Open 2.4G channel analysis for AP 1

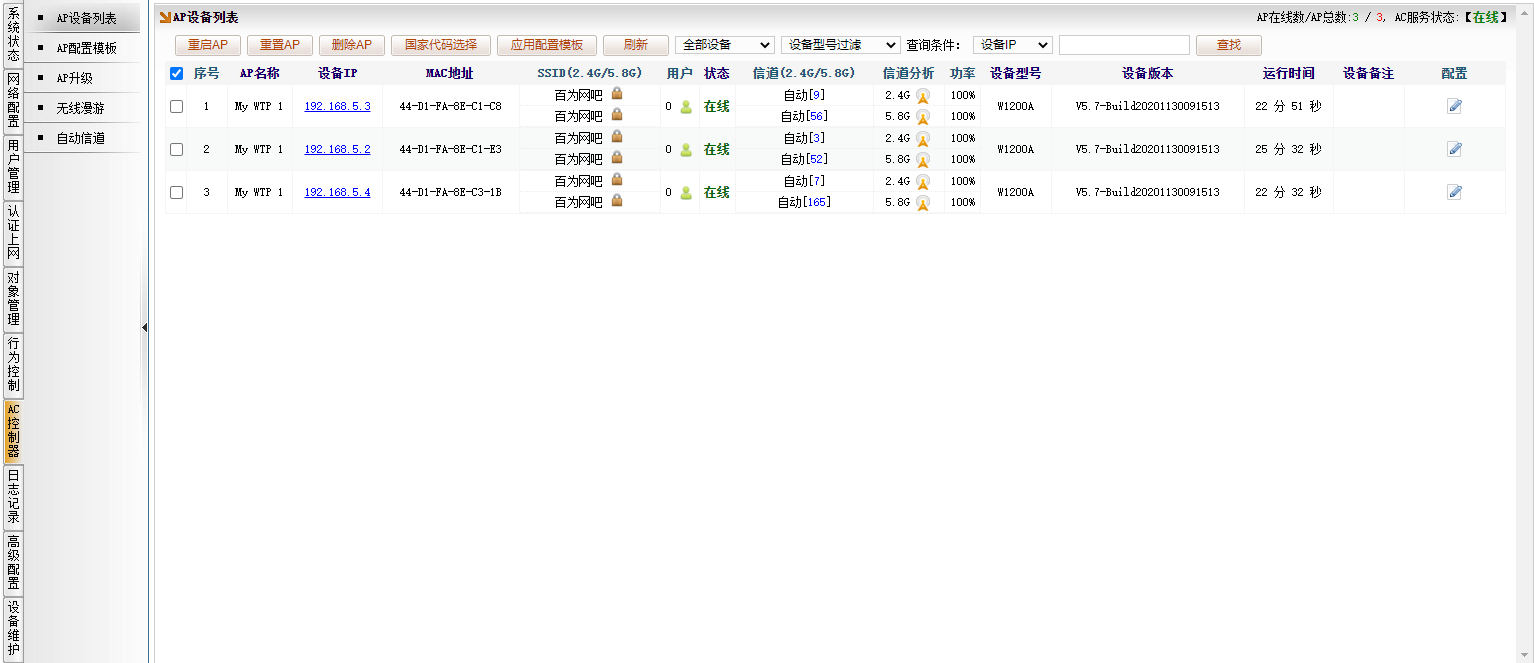[922, 96]
